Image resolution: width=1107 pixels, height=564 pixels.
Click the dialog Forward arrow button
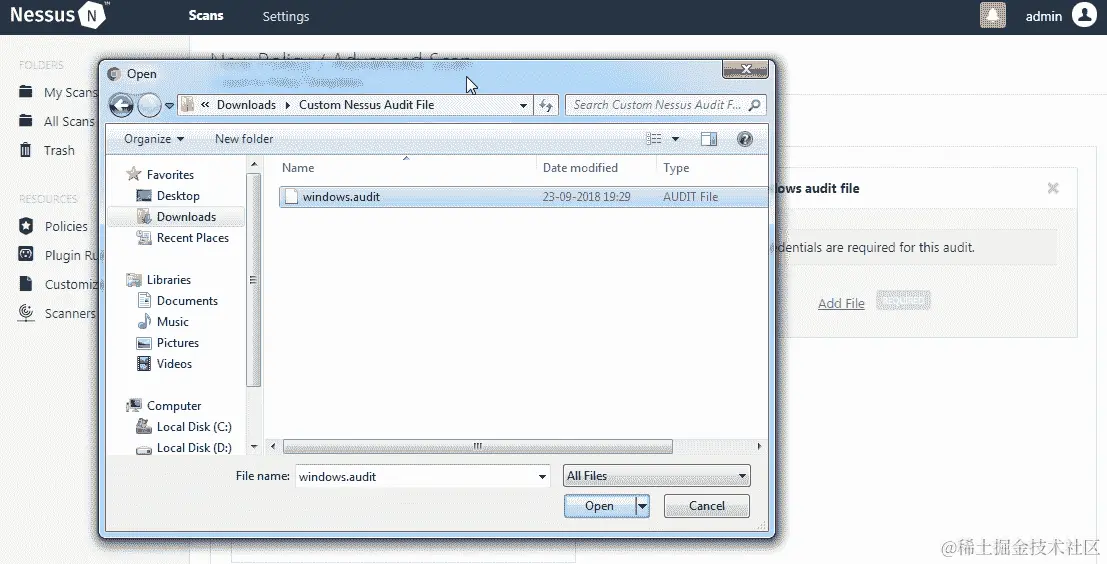(x=149, y=106)
